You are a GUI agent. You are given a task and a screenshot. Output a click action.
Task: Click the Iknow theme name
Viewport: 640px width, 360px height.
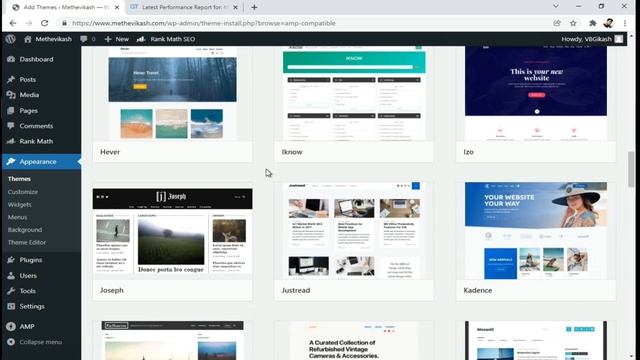(292, 152)
